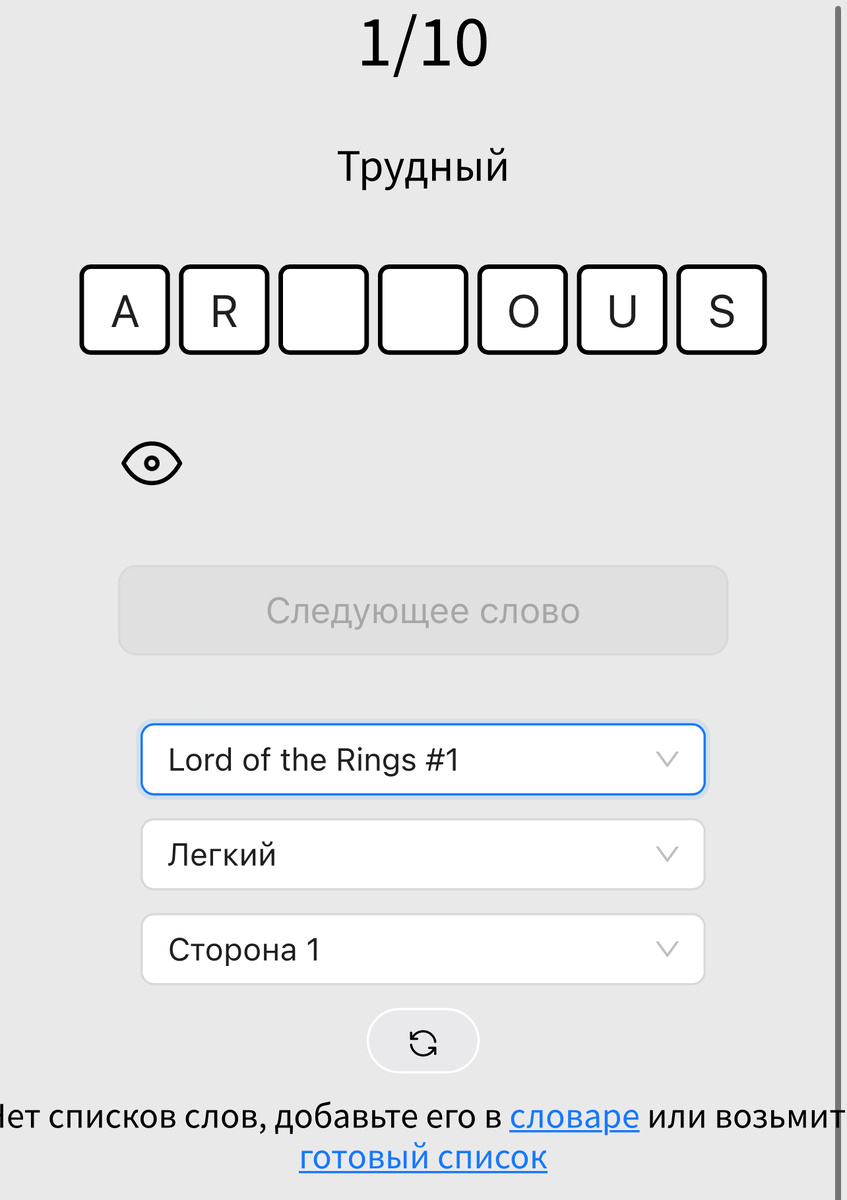
Task: Click the letter tile showing A
Action: point(124,310)
